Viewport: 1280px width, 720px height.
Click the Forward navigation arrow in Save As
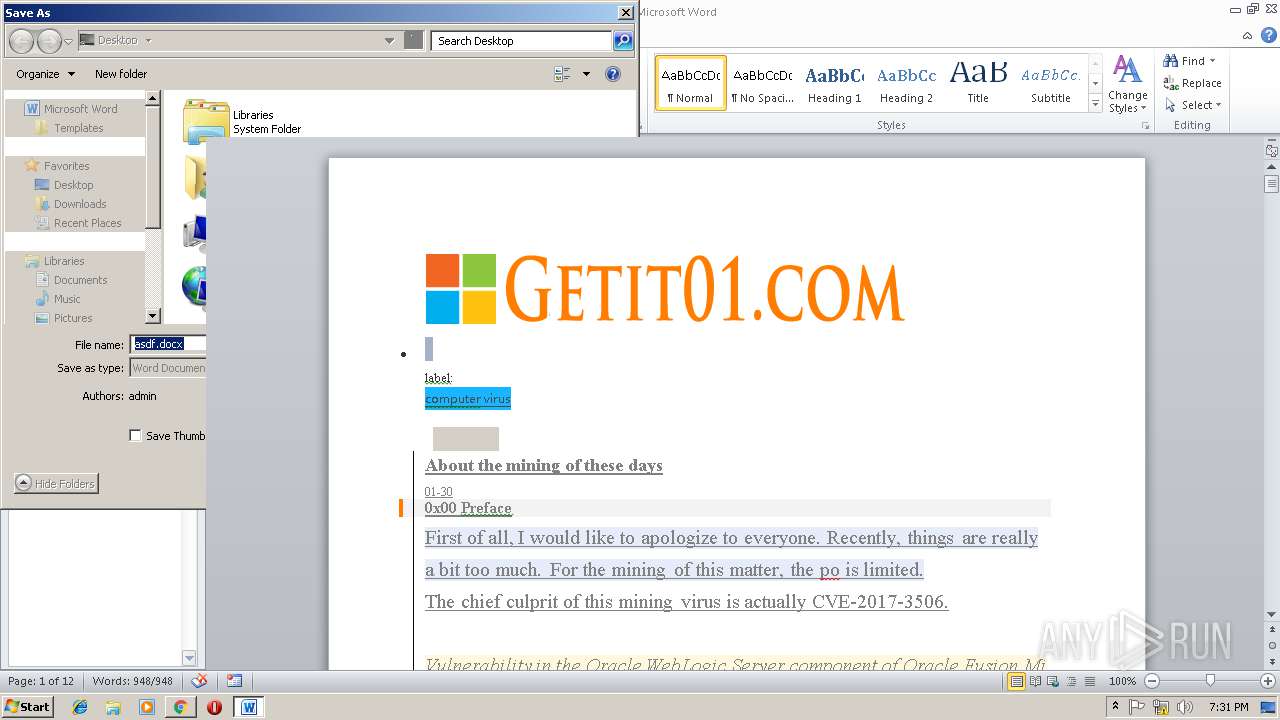point(48,41)
